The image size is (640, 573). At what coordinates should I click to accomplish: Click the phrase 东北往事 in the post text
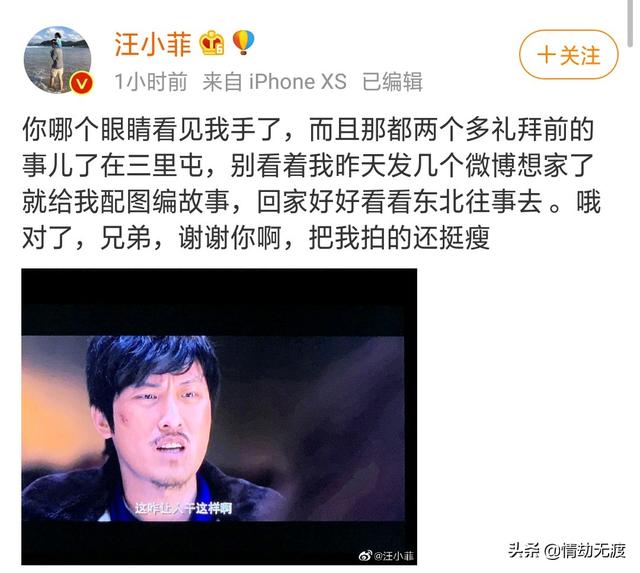coord(465,202)
